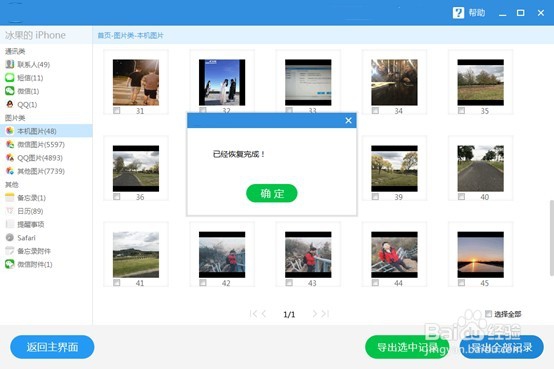Check the box for photo 44
Image resolution: width=554 pixels, height=369 pixels.
(x=375, y=283)
